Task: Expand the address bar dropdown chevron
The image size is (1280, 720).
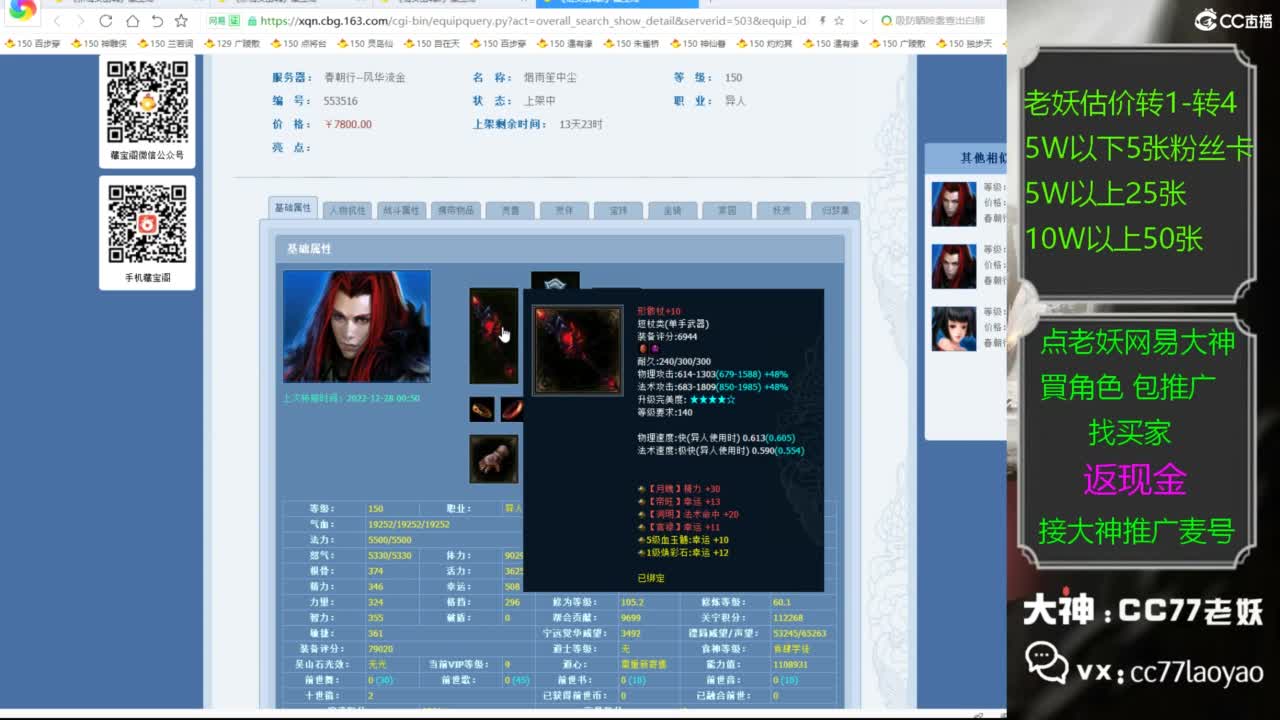Action: tap(863, 21)
